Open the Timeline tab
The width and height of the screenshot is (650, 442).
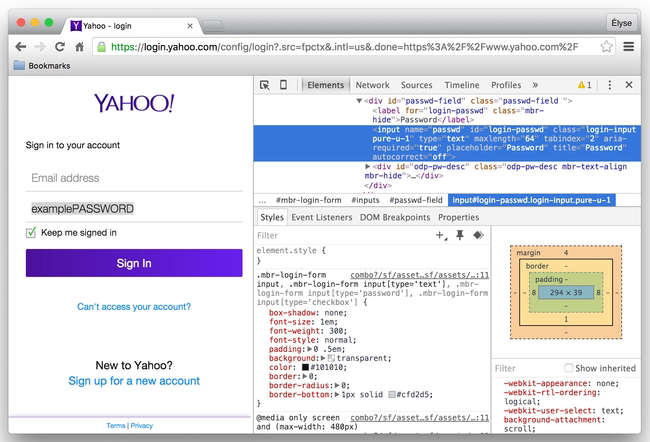tap(462, 85)
